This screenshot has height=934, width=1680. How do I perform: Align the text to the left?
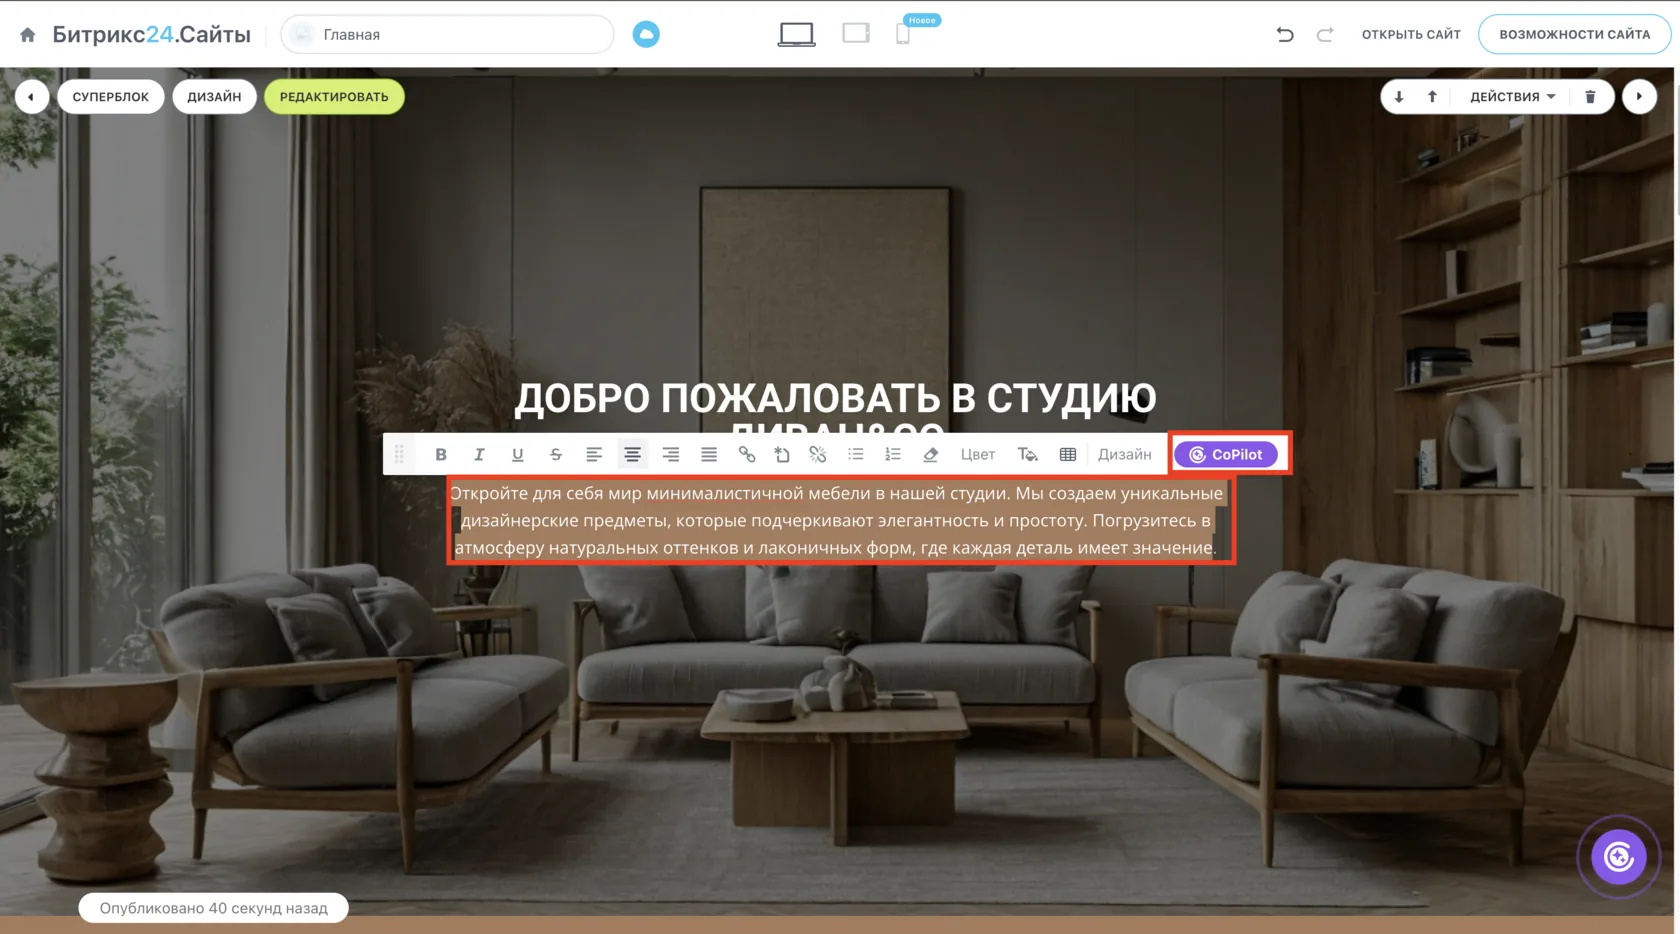pyautogui.click(x=594, y=454)
